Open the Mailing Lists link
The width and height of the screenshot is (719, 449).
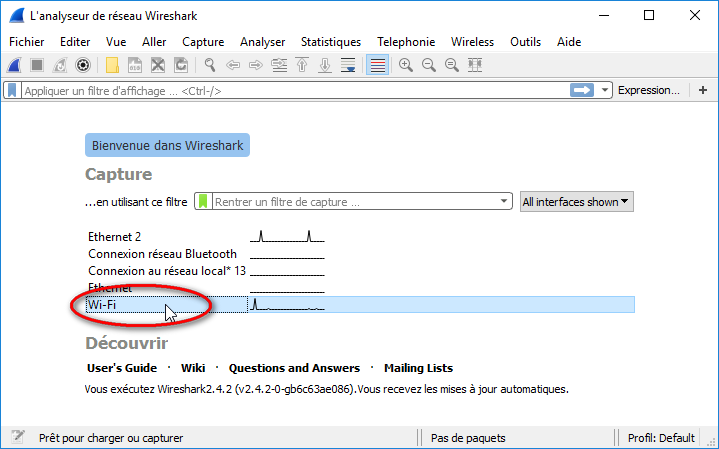pyautogui.click(x=418, y=368)
